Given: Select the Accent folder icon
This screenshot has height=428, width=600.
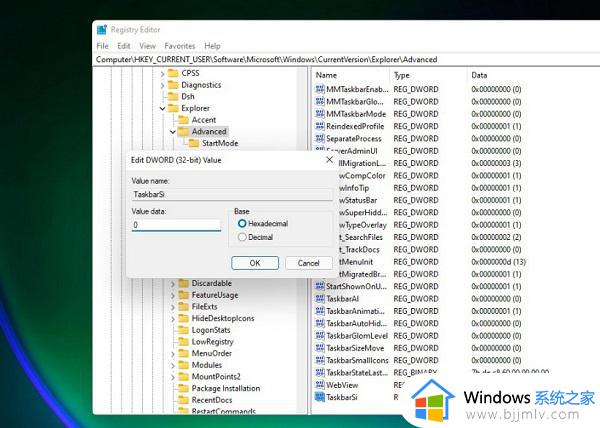Looking at the screenshot, I should [184, 120].
